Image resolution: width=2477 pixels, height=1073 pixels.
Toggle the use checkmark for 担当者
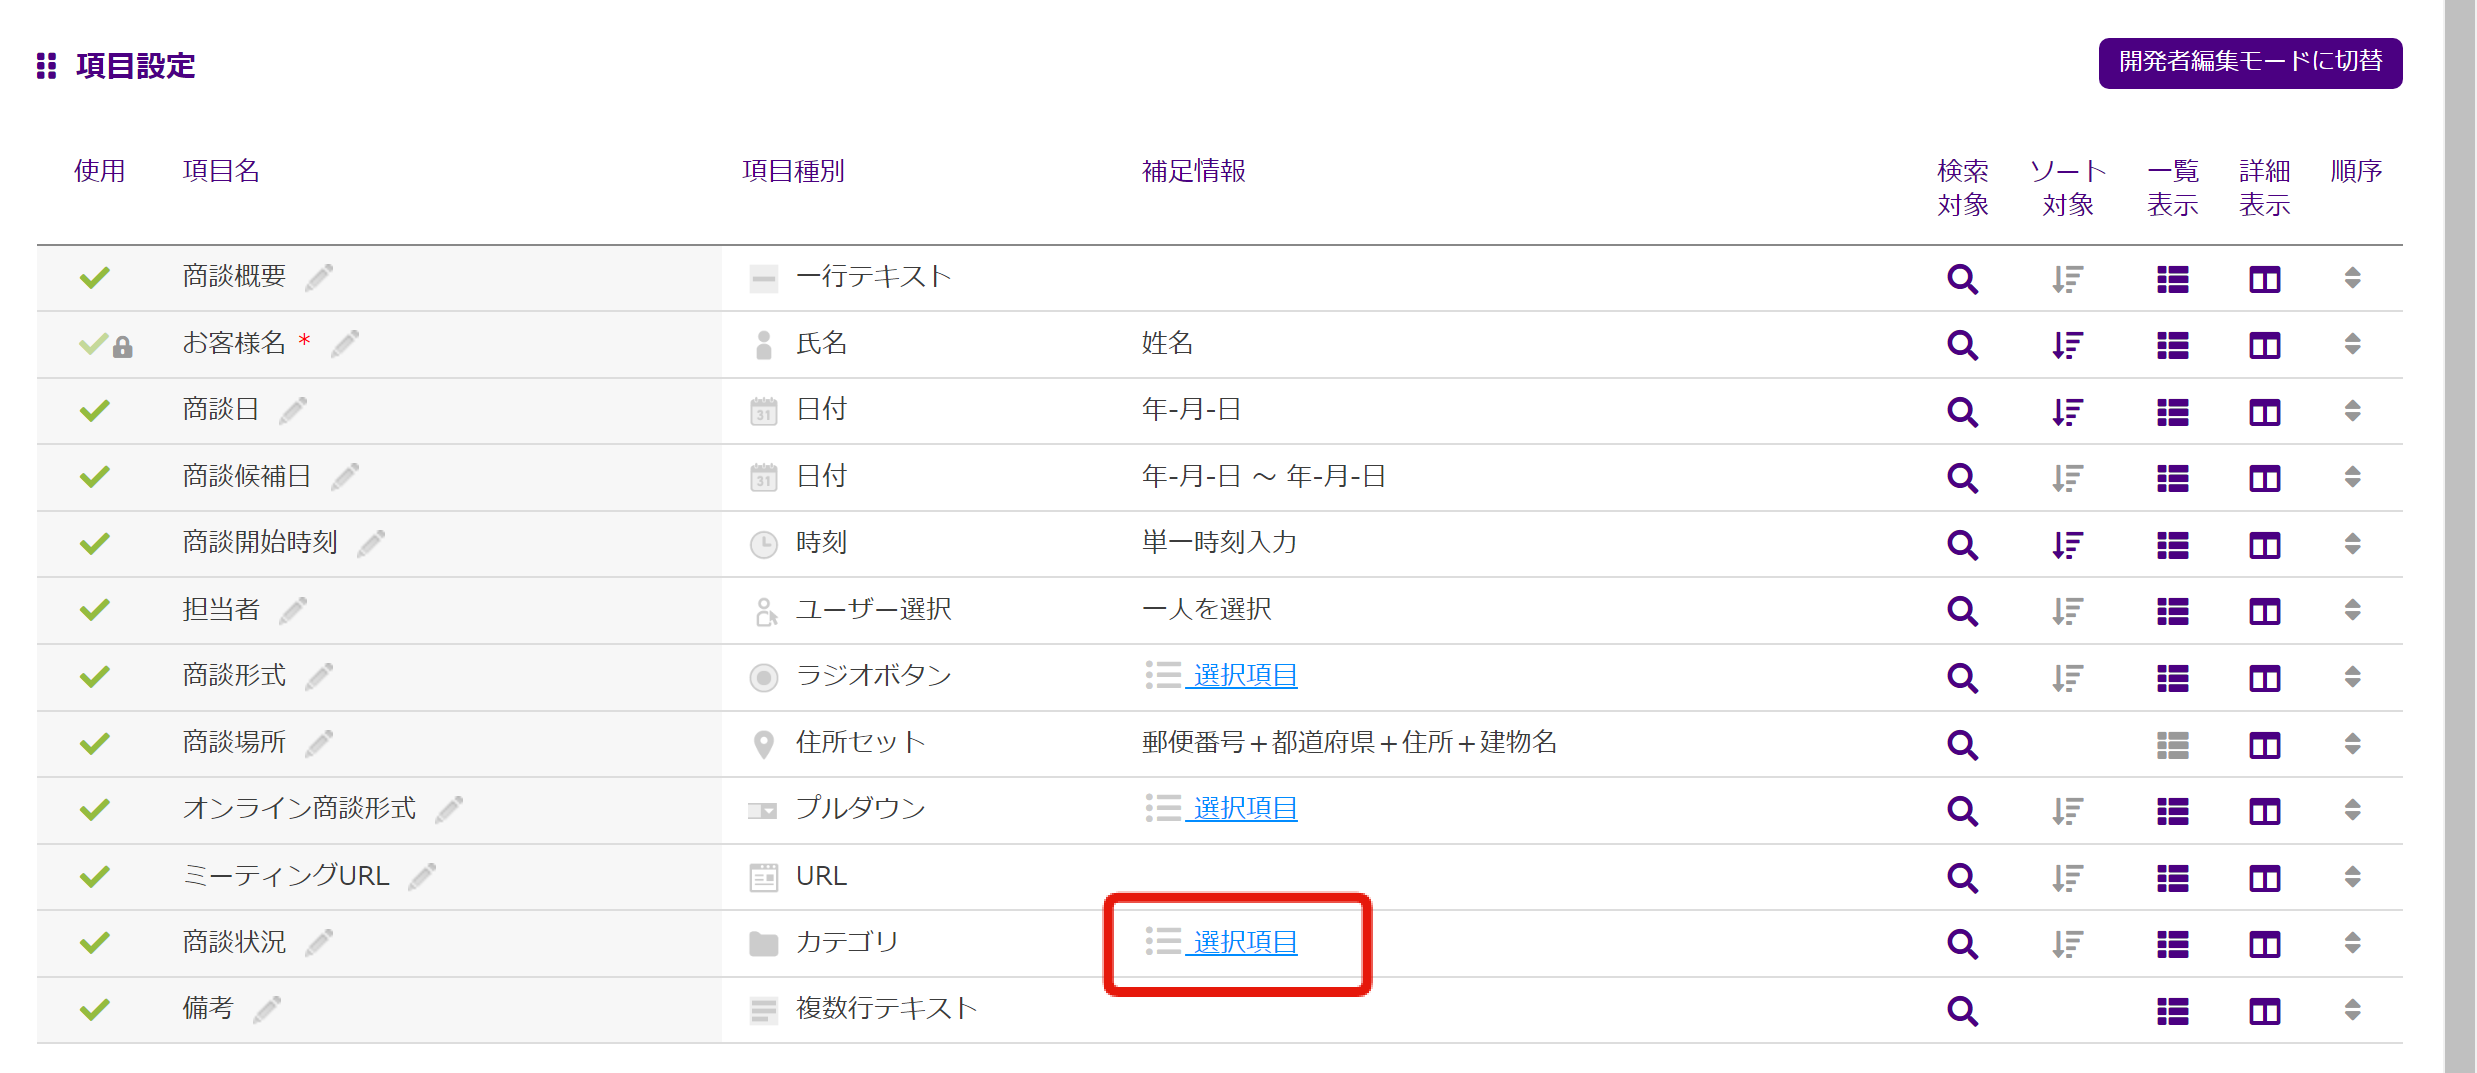(x=95, y=610)
